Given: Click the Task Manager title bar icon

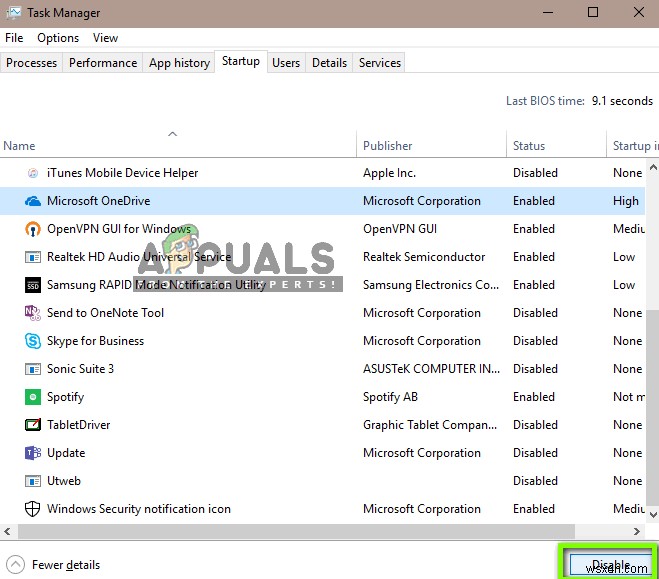Looking at the screenshot, I should (x=13, y=13).
